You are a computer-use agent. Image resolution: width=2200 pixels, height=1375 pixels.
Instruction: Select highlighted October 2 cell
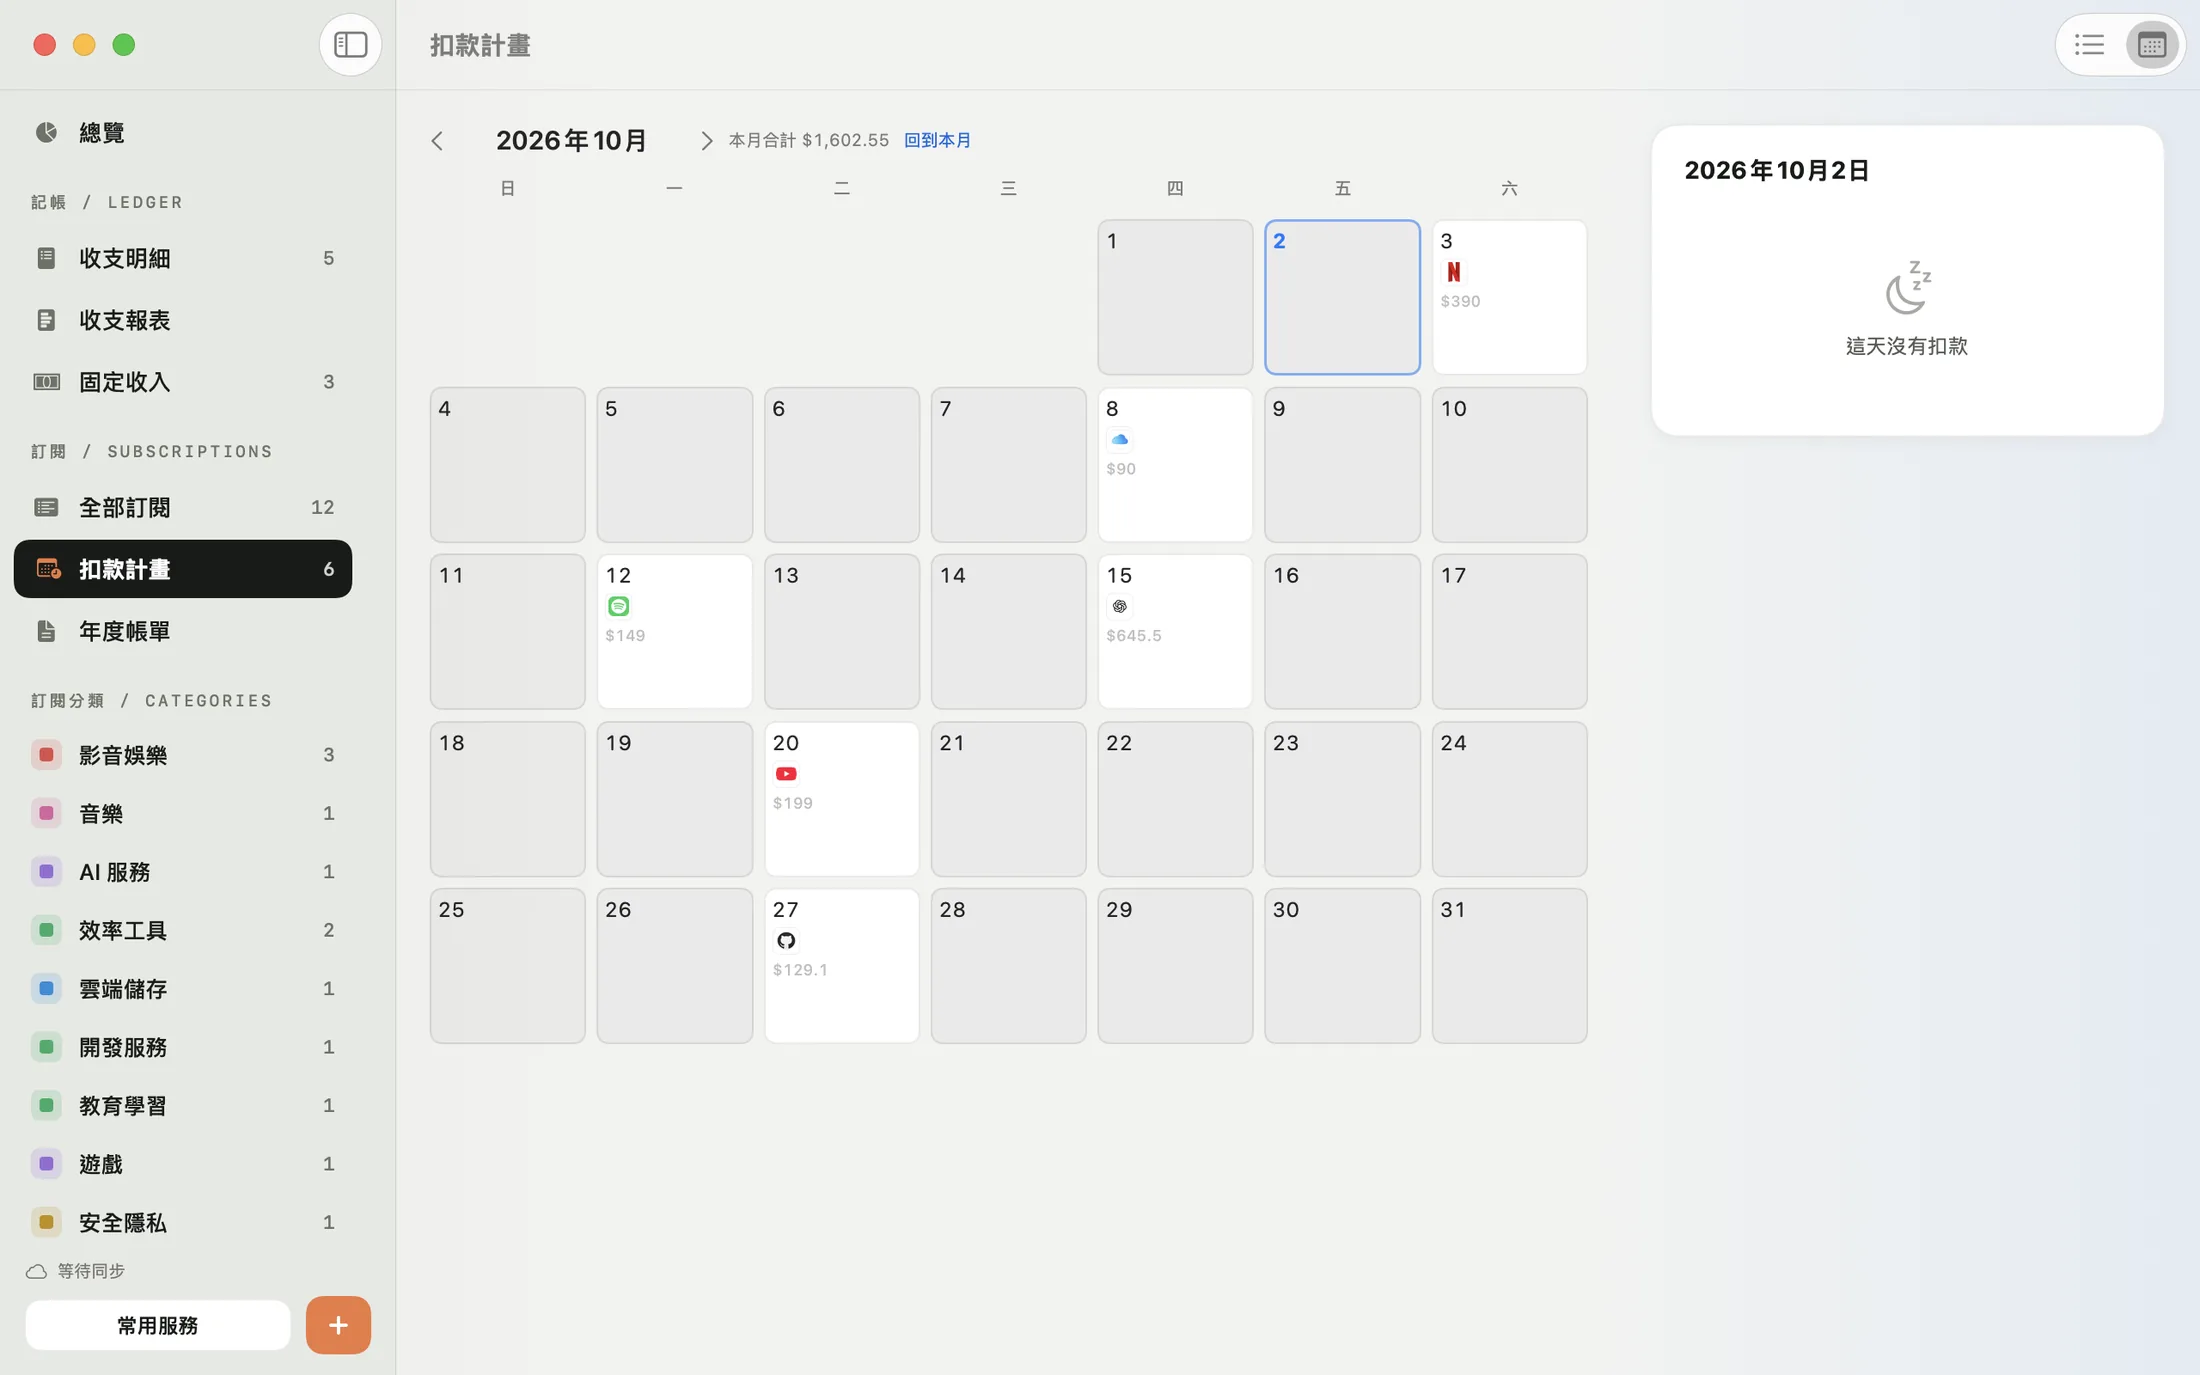click(x=1342, y=297)
